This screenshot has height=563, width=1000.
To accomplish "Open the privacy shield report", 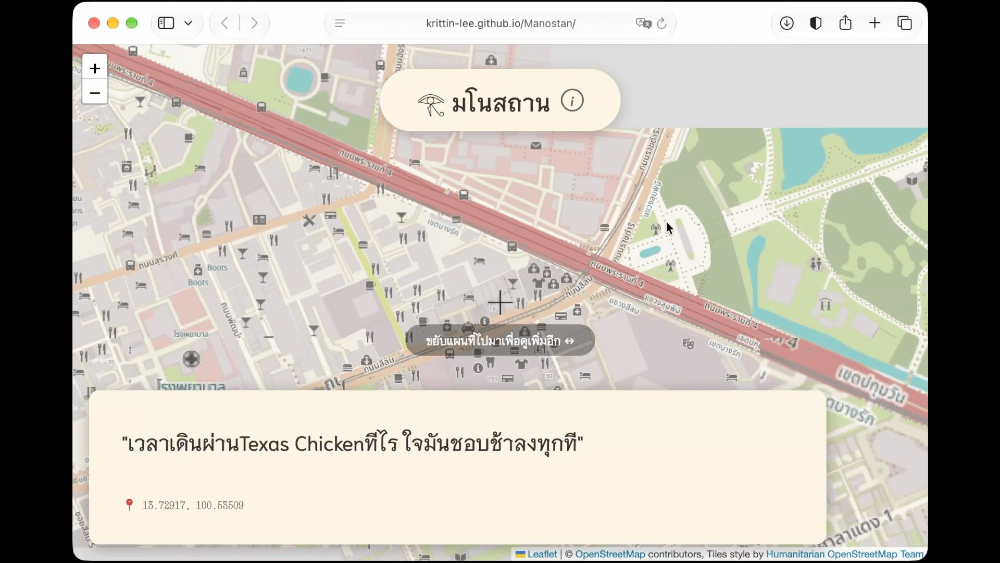I will tap(816, 23).
